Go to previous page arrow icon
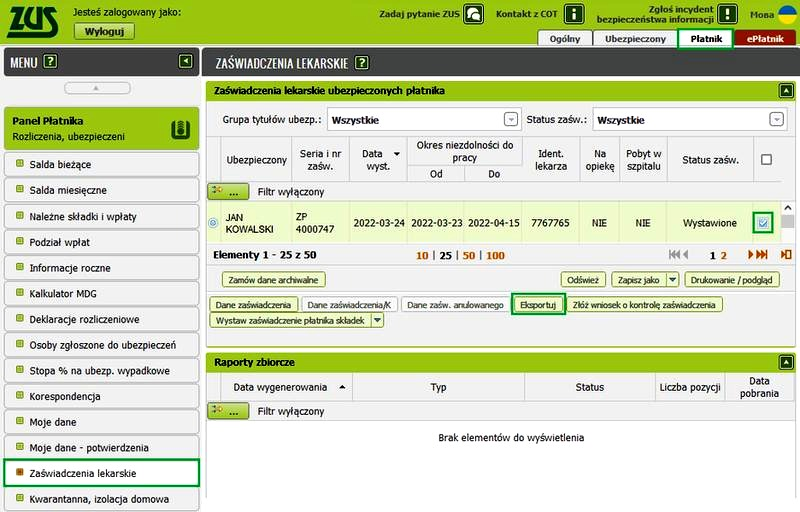800x512 pixels. coord(686,254)
